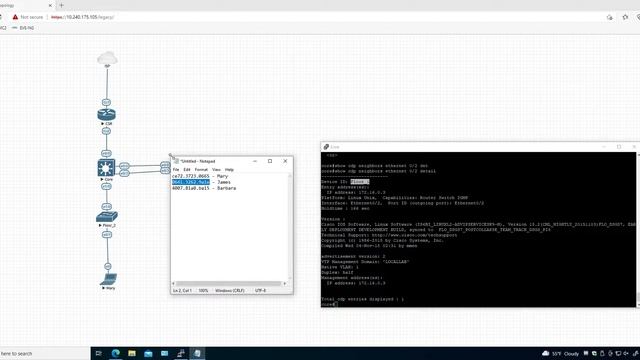The image size is (640, 360).
Task: Click the VTP Management Domain line
Action: (x=365, y=262)
